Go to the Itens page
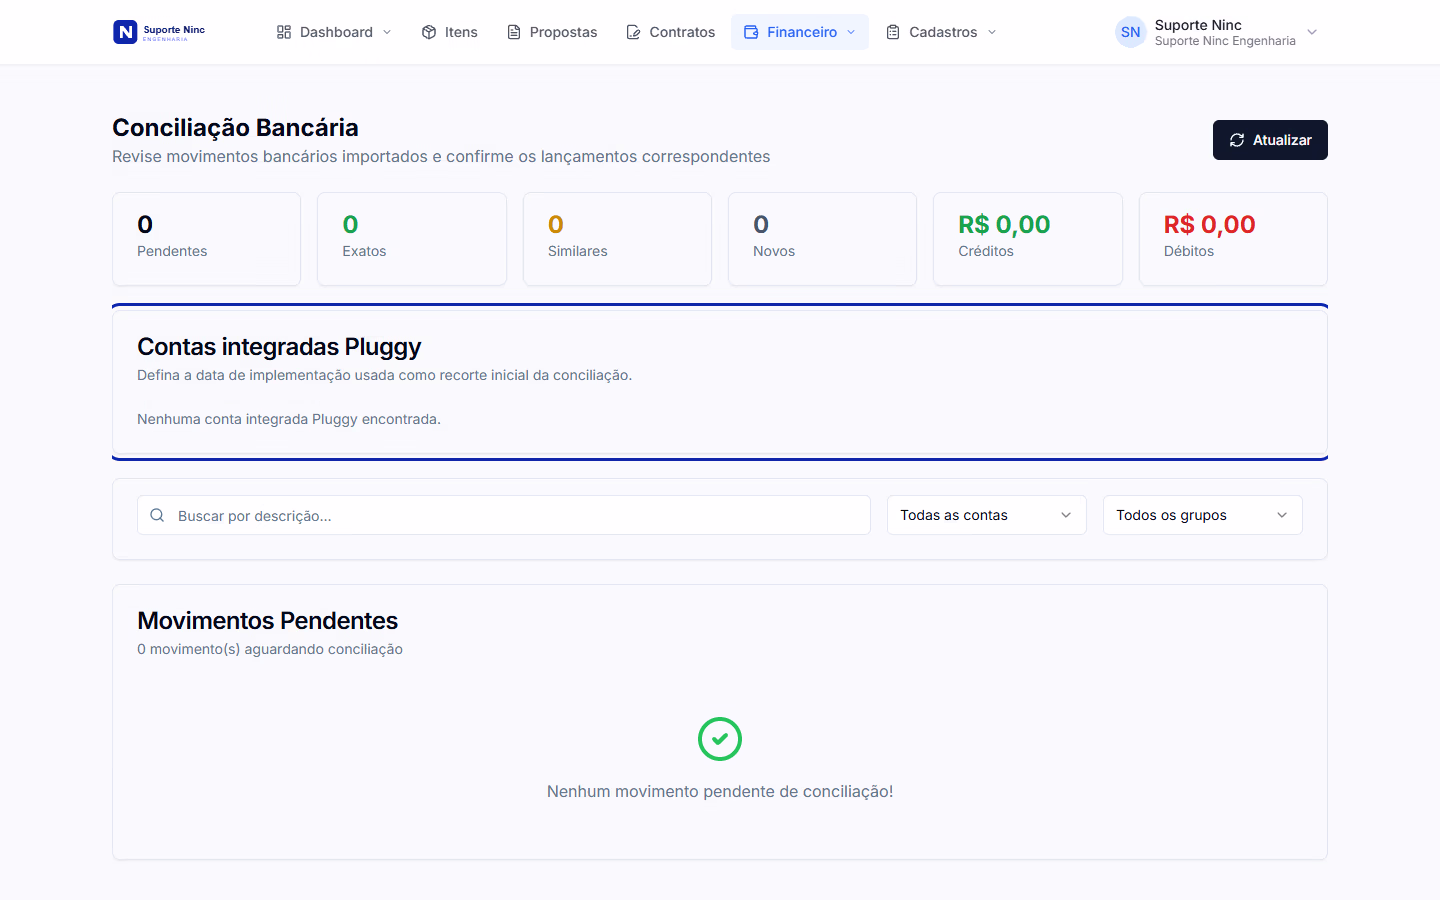1440x900 pixels. (450, 32)
